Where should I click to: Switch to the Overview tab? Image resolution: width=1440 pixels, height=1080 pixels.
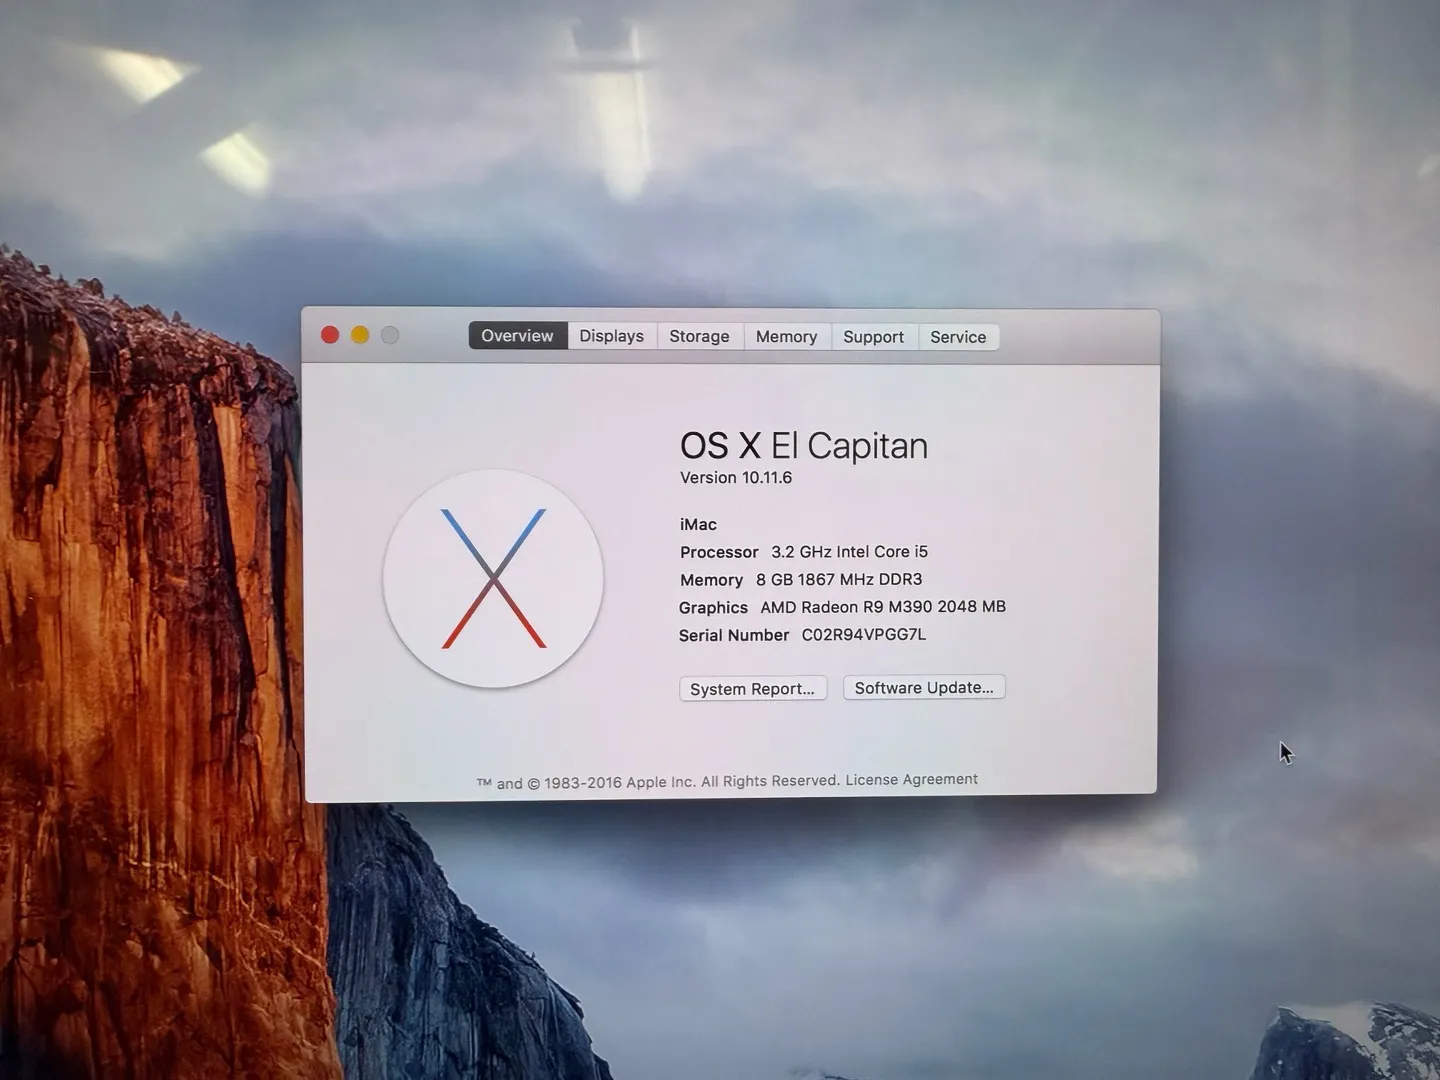(x=517, y=336)
